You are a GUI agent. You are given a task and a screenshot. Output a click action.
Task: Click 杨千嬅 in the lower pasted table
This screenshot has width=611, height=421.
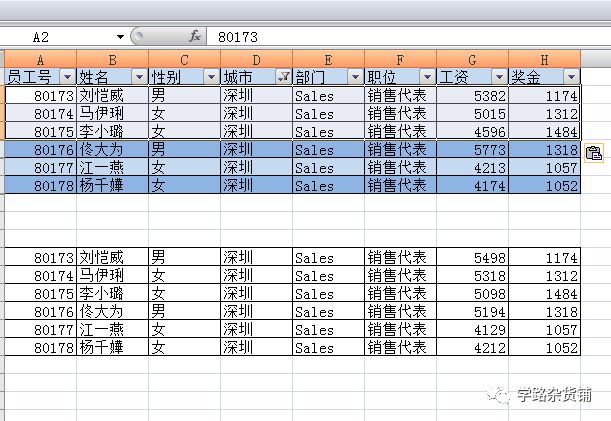click(101, 347)
